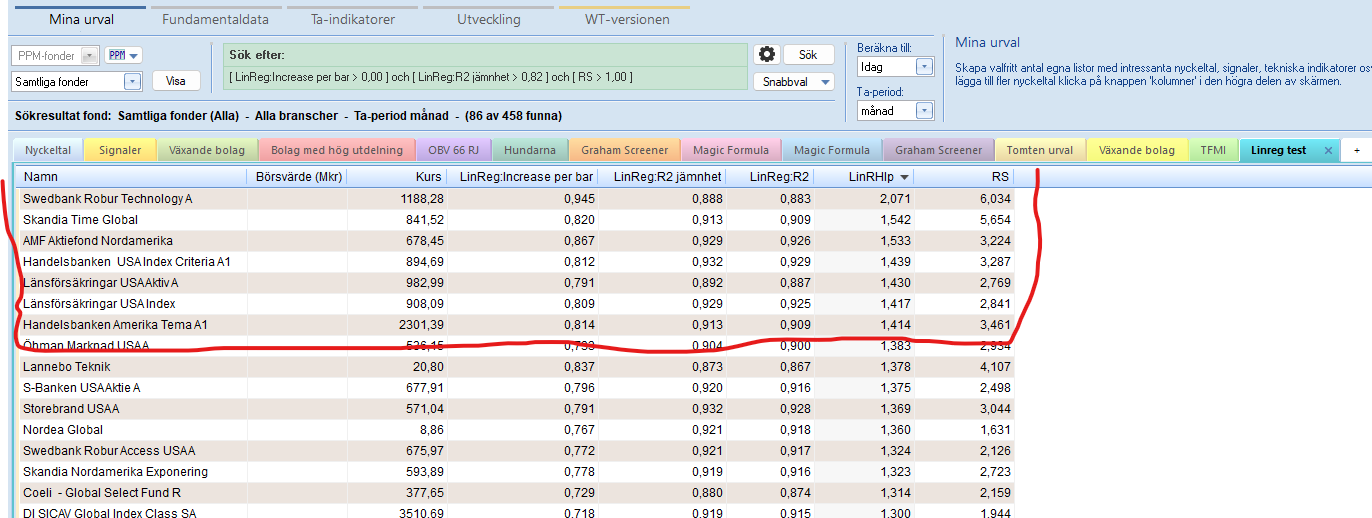Go to the Utveckling tab
Screen dimensions: 1372x518
click(489, 19)
